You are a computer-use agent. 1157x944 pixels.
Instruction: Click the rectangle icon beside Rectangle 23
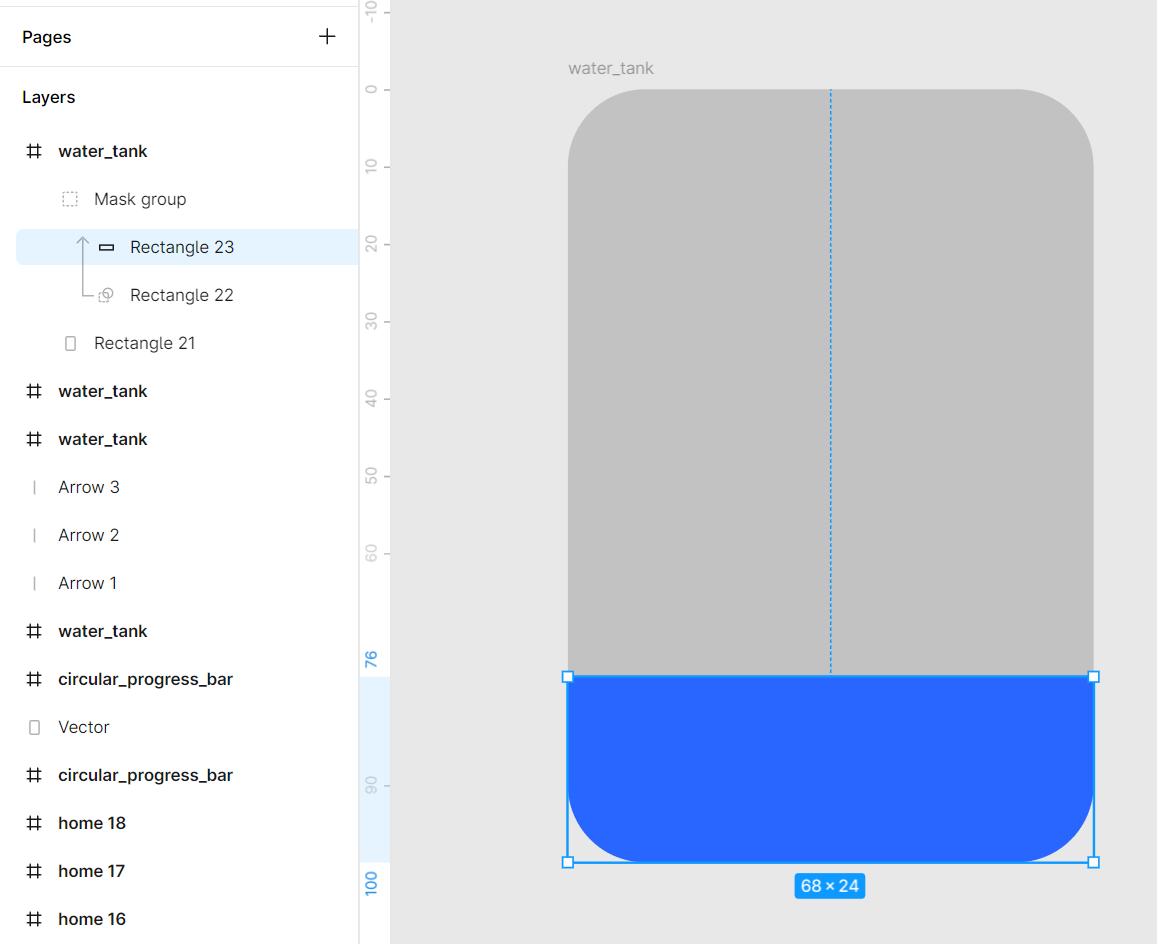coord(106,247)
